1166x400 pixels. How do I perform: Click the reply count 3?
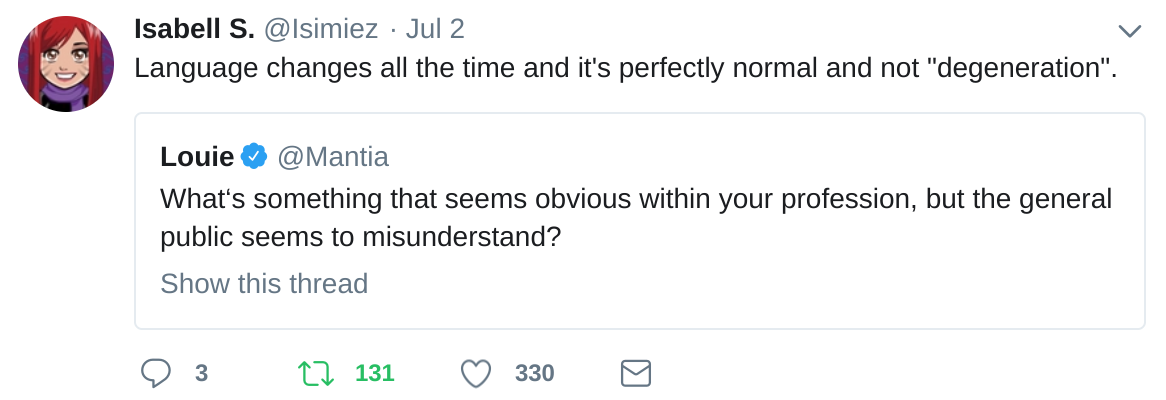pos(201,374)
